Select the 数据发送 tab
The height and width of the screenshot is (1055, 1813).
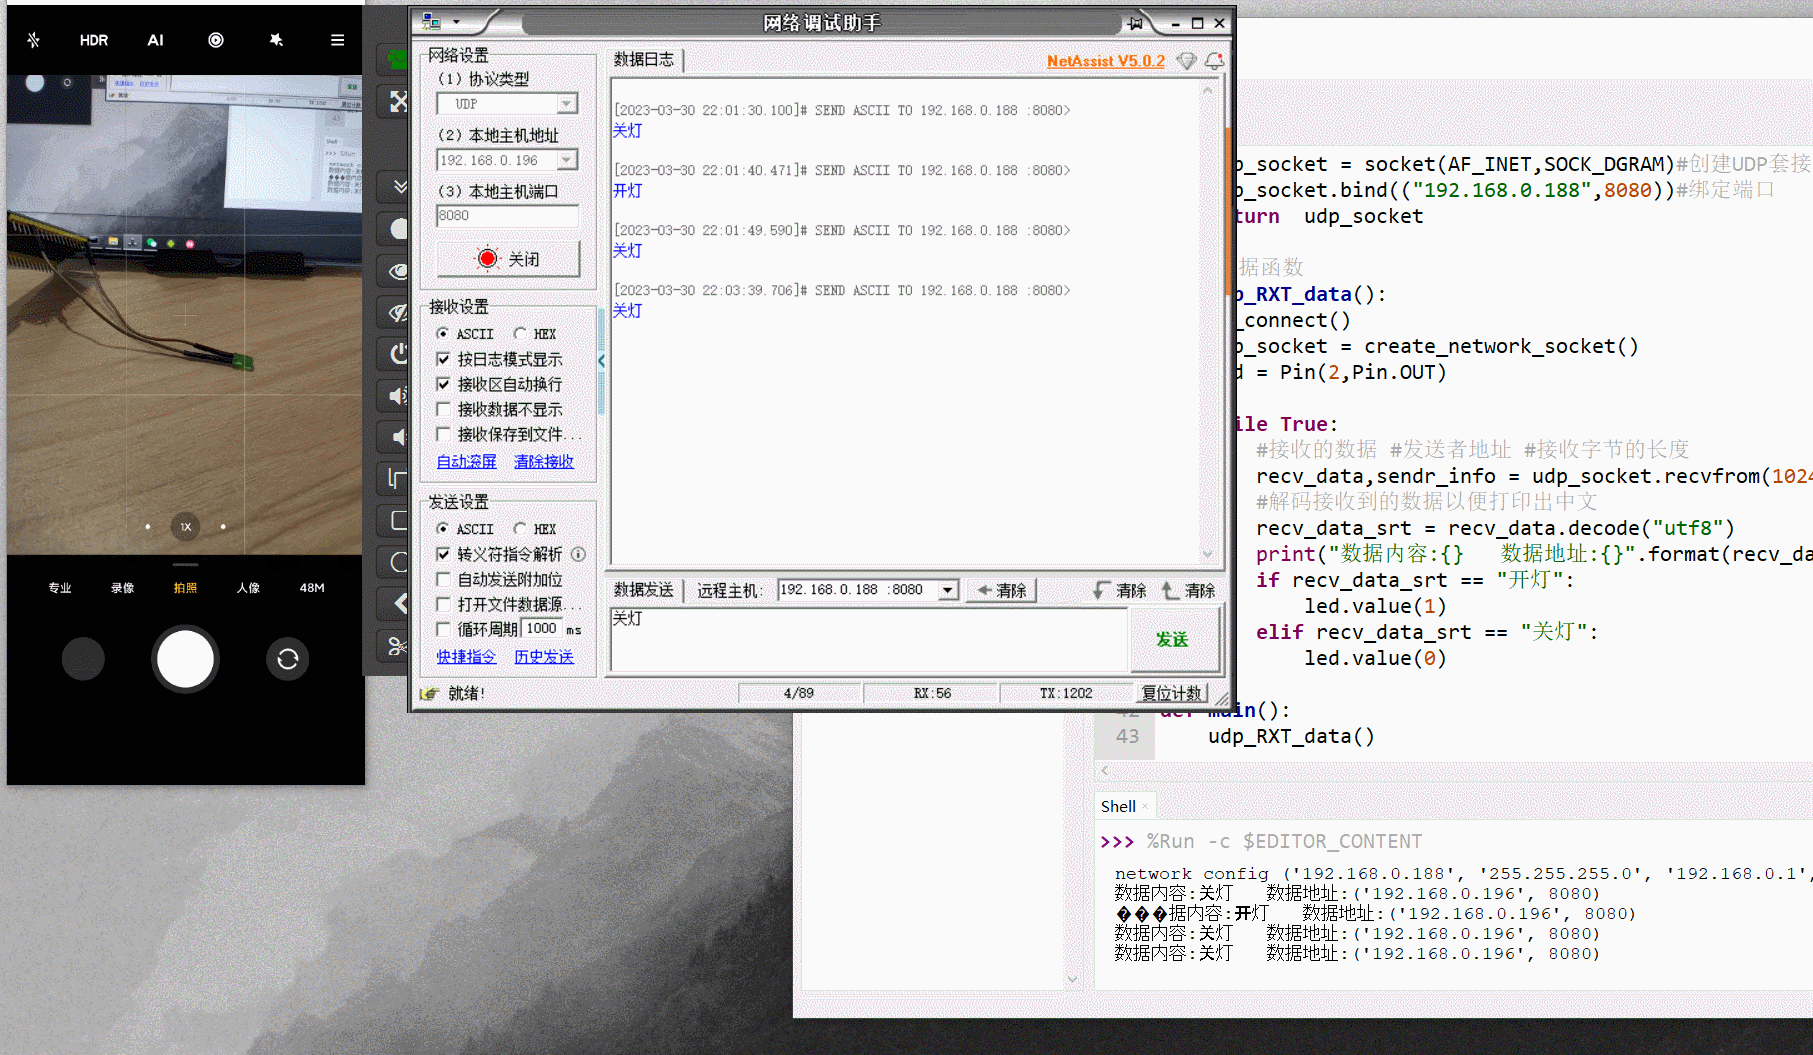(644, 590)
